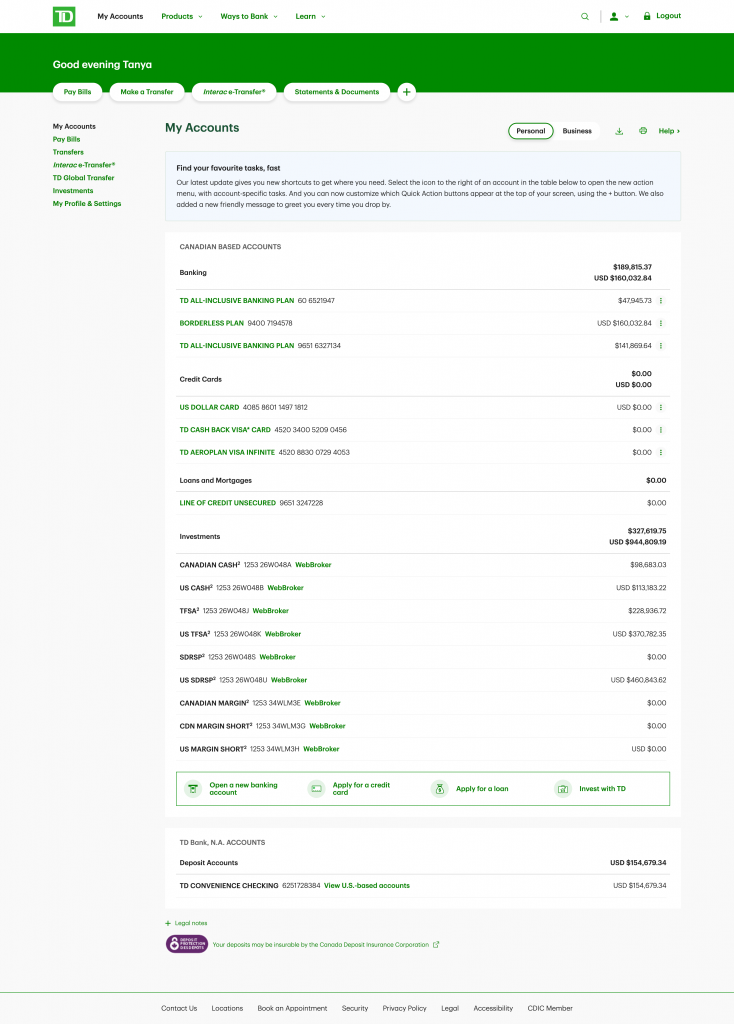The width and height of the screenshot is (734, 1024).
Task: Open Privacy Policy footer link
Action: pos(404,1008)
